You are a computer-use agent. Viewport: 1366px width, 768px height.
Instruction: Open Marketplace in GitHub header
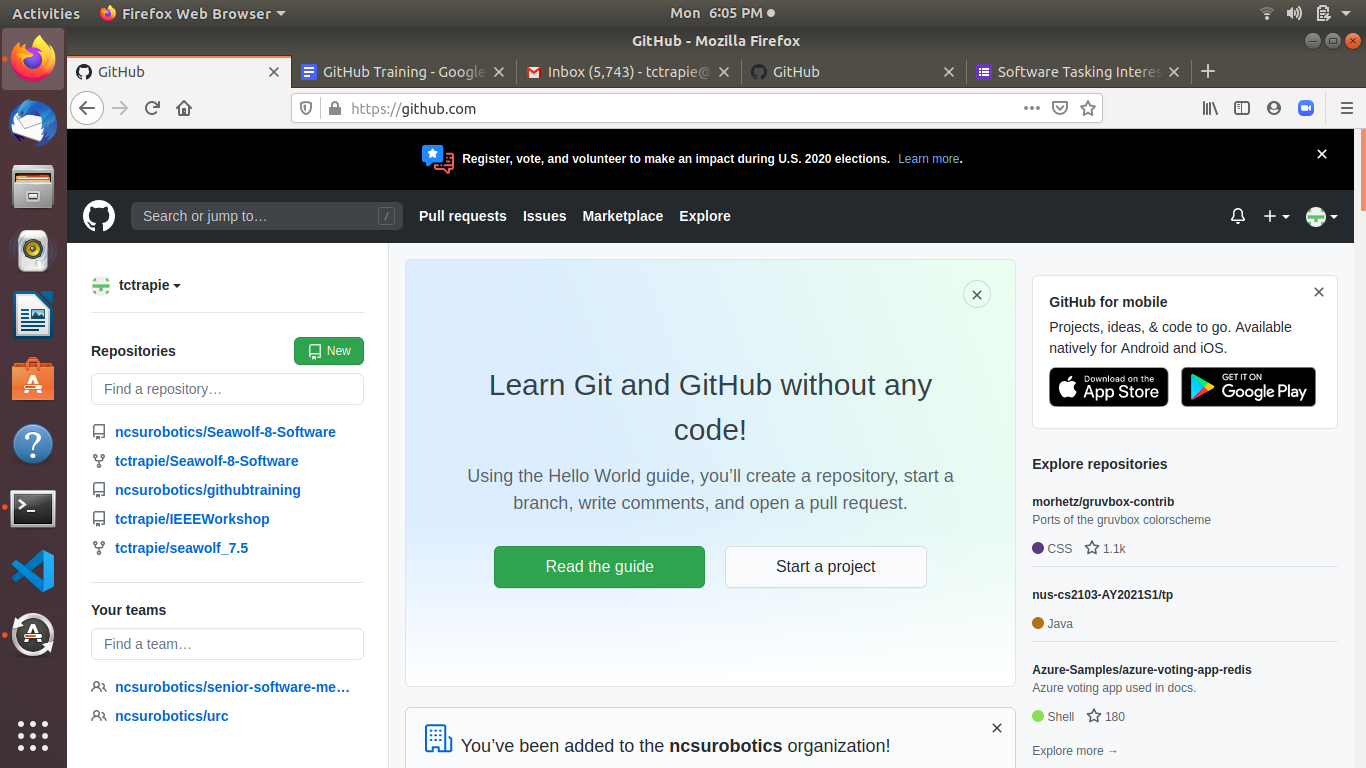(x=623, y=216)
